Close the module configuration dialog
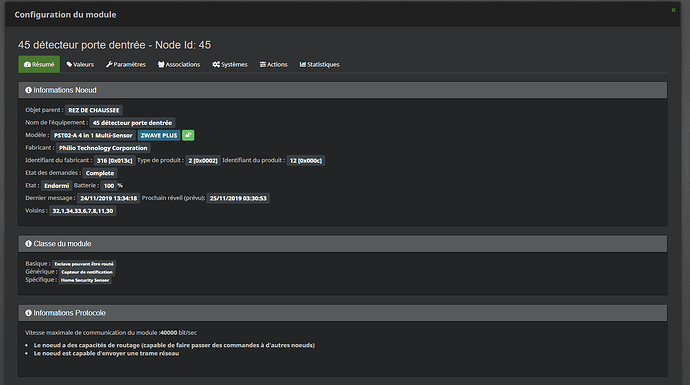 click(673, 10)
